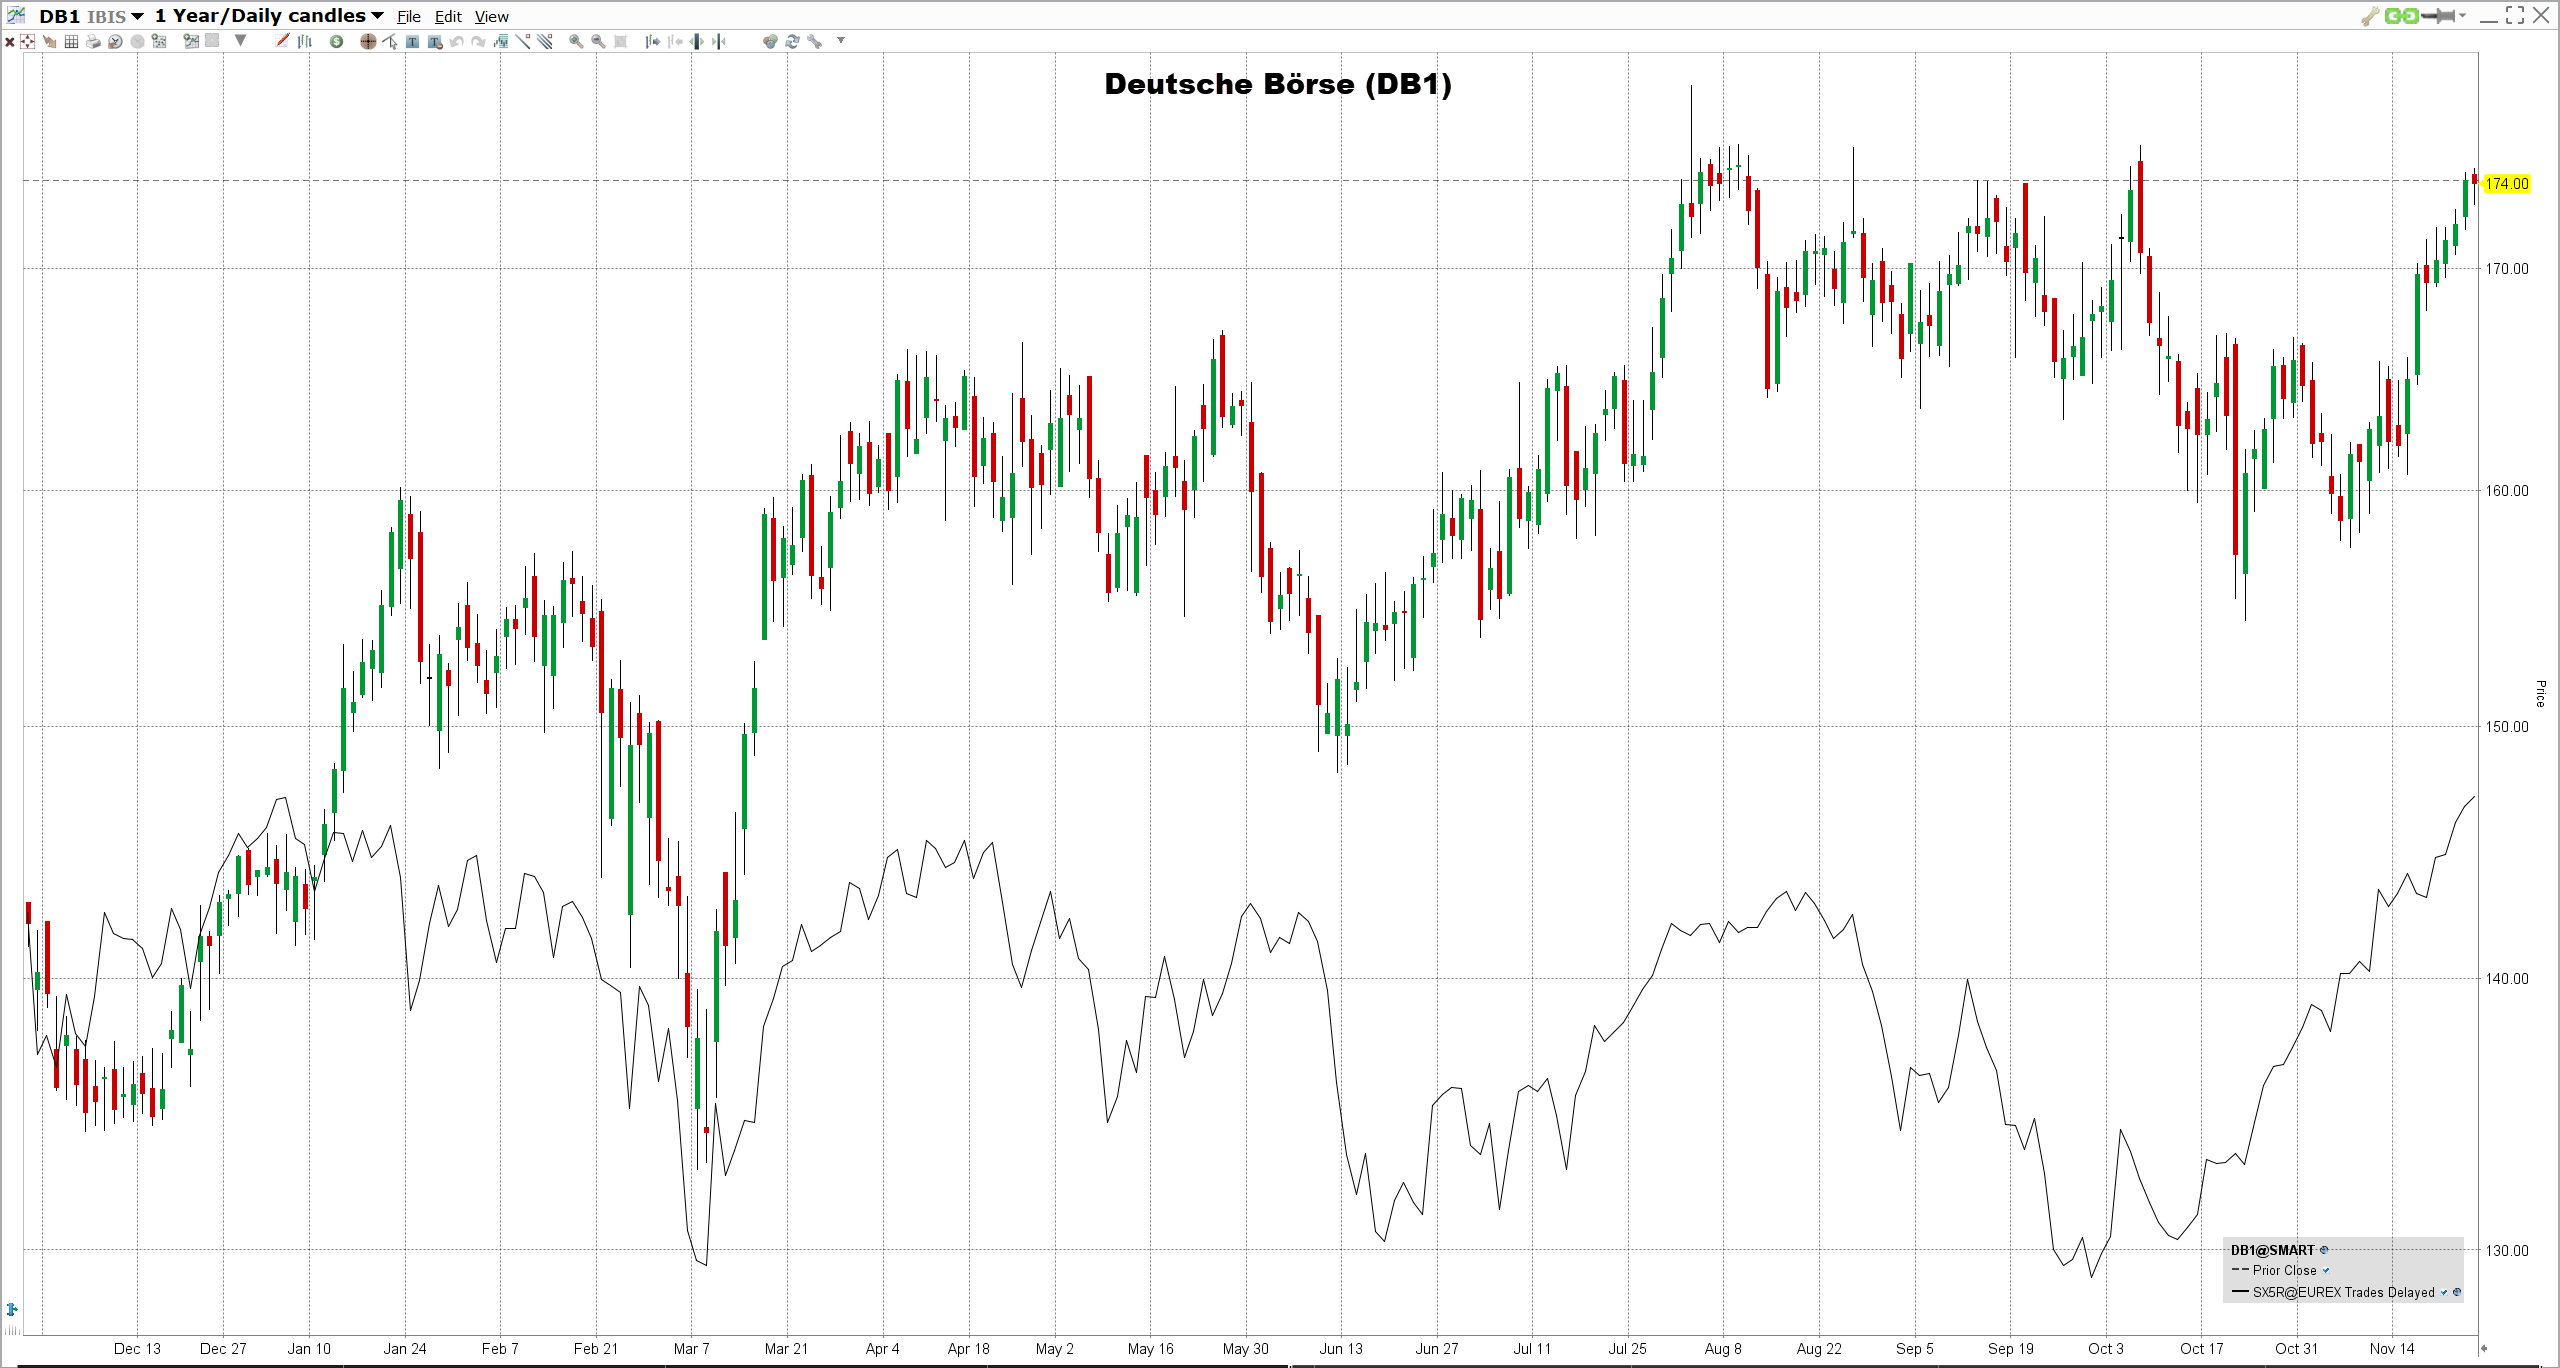Expand the small toolbar overflow arrow

pos(841,40)
